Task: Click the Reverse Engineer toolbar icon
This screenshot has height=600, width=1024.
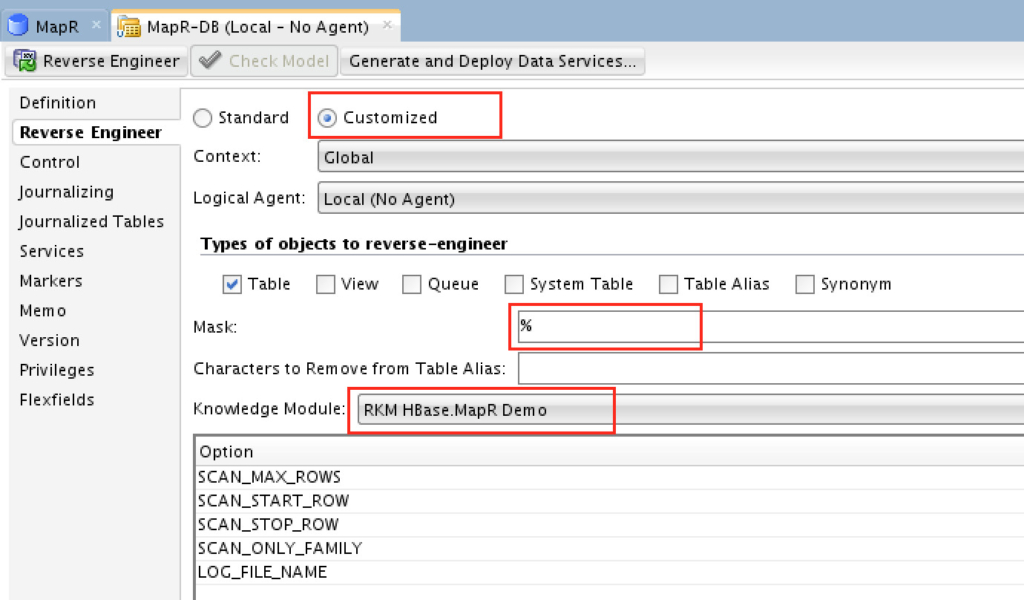Action: [x=25, y=61]
